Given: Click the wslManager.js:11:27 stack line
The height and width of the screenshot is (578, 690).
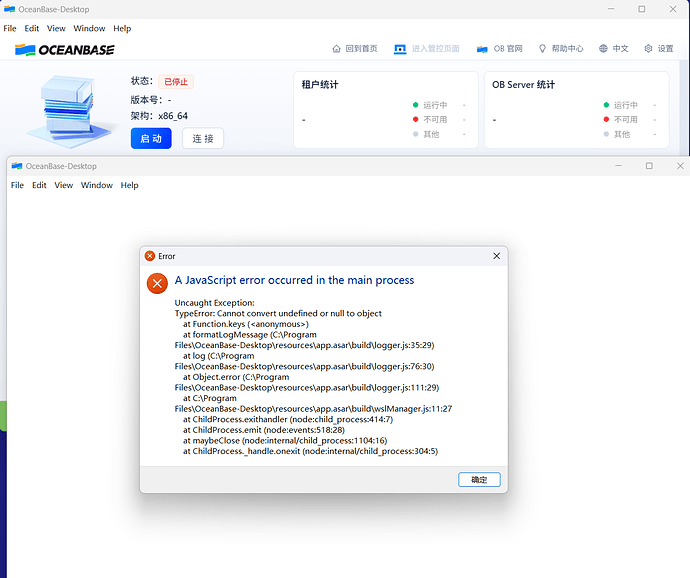Looking at the screenshot, I should tap(313, 409).
